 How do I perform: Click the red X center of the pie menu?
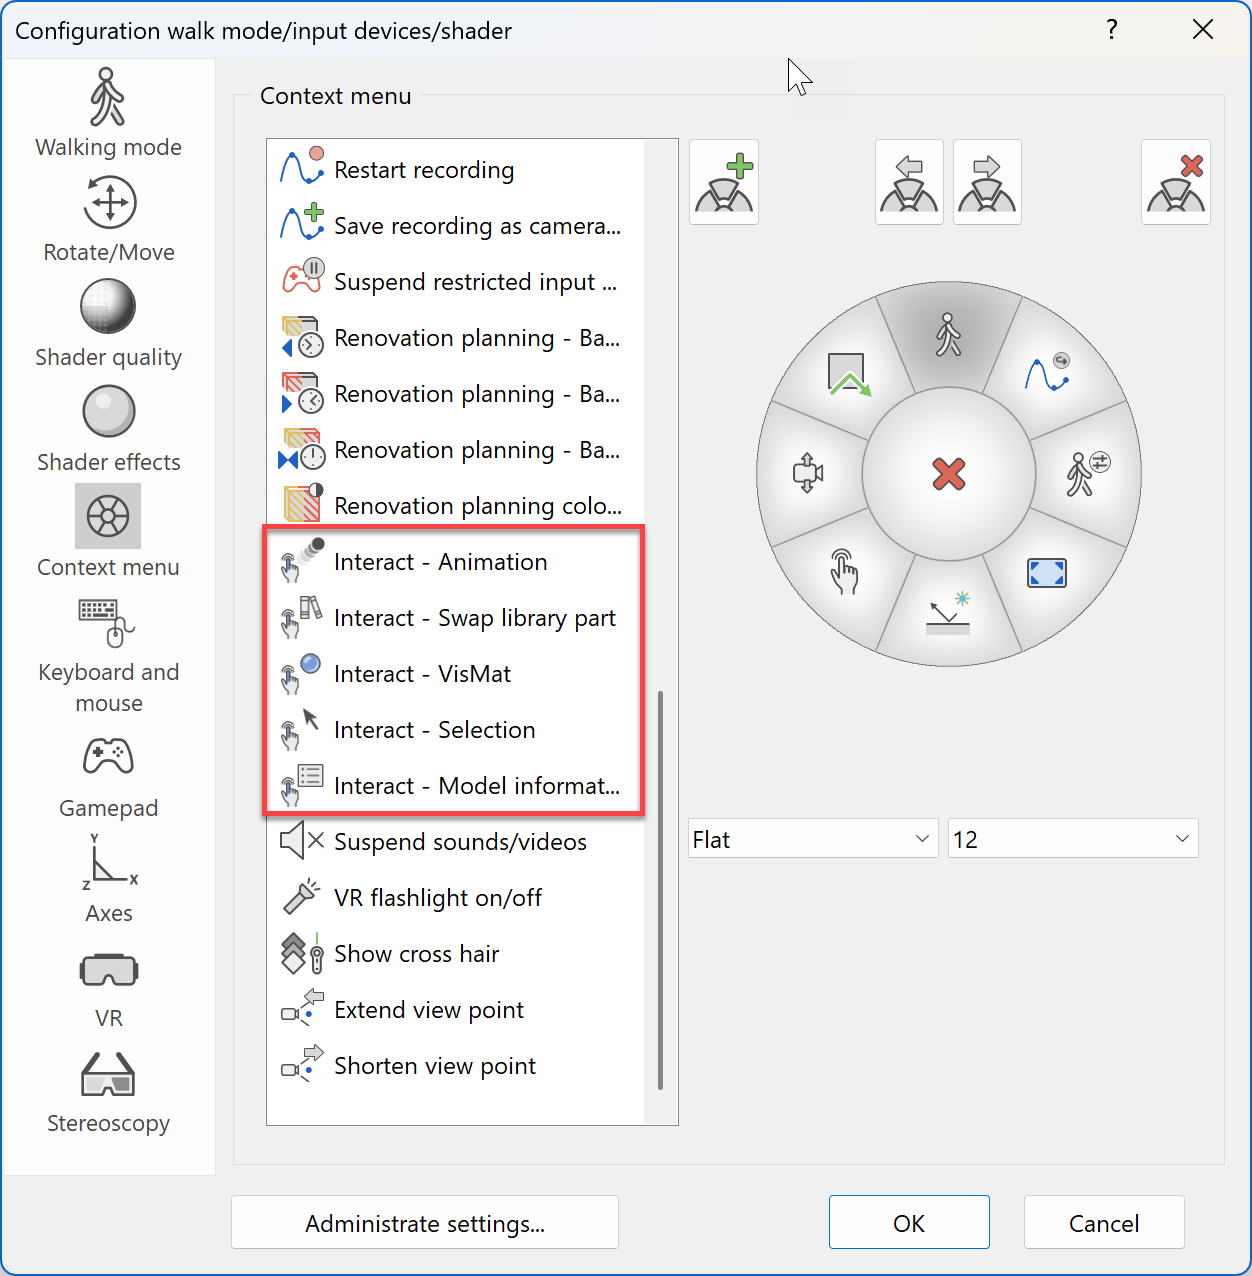[x=948, y=474]
